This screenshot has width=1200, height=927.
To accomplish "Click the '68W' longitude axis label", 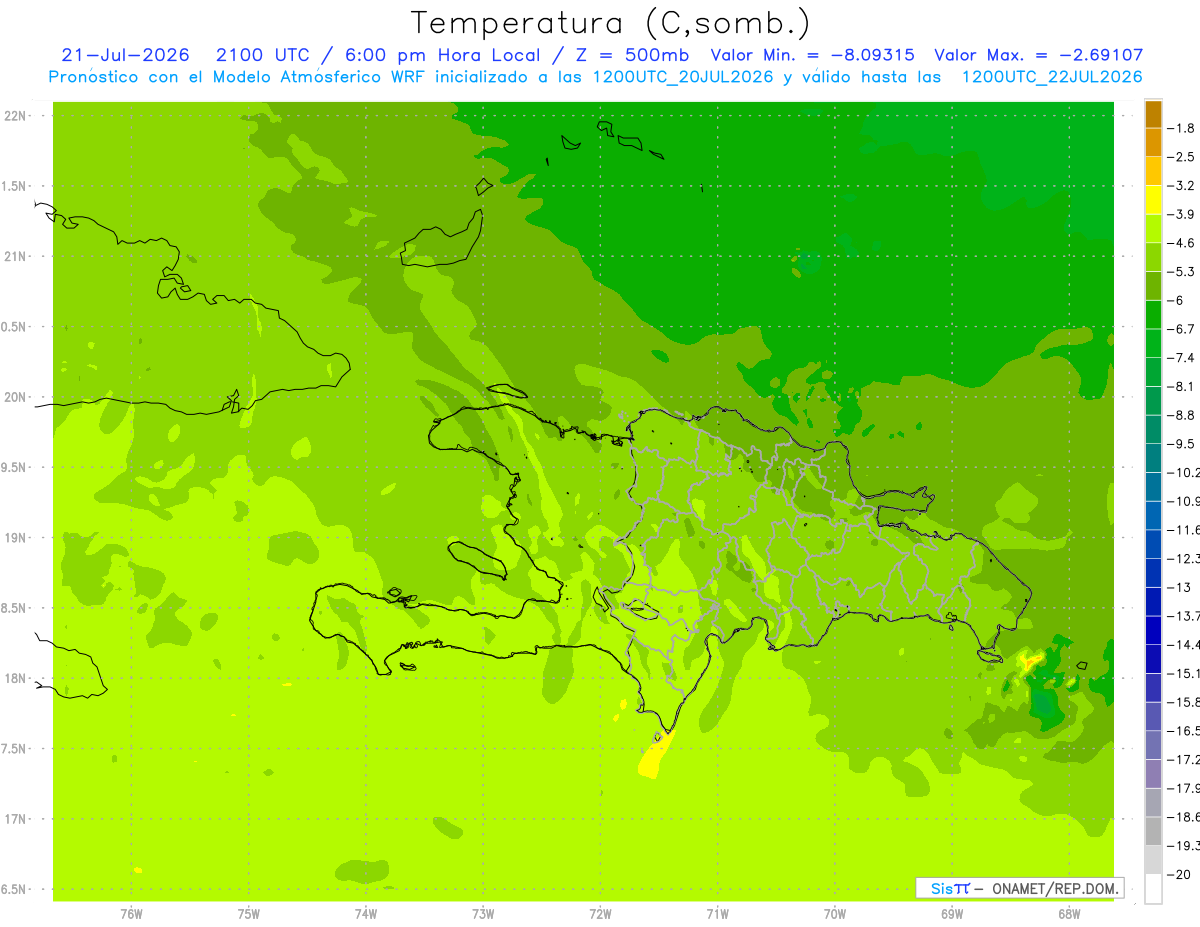I will point(1068,913).
